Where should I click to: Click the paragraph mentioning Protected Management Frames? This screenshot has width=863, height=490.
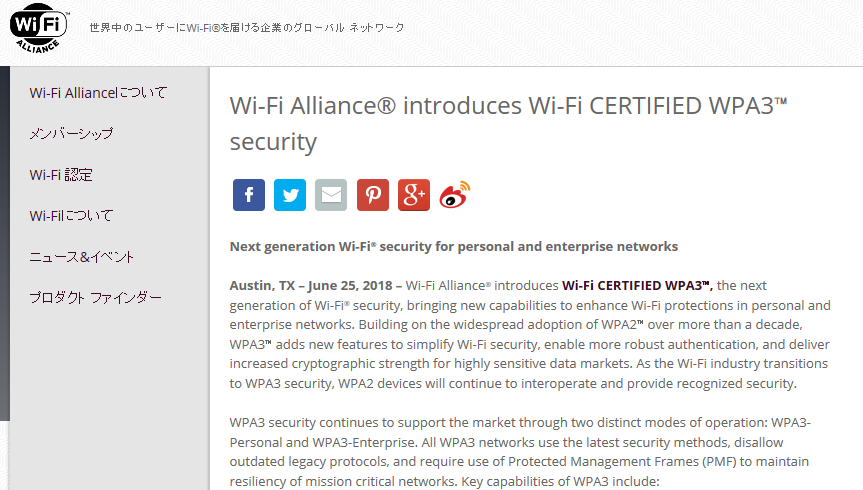click(x=520, y=452)
